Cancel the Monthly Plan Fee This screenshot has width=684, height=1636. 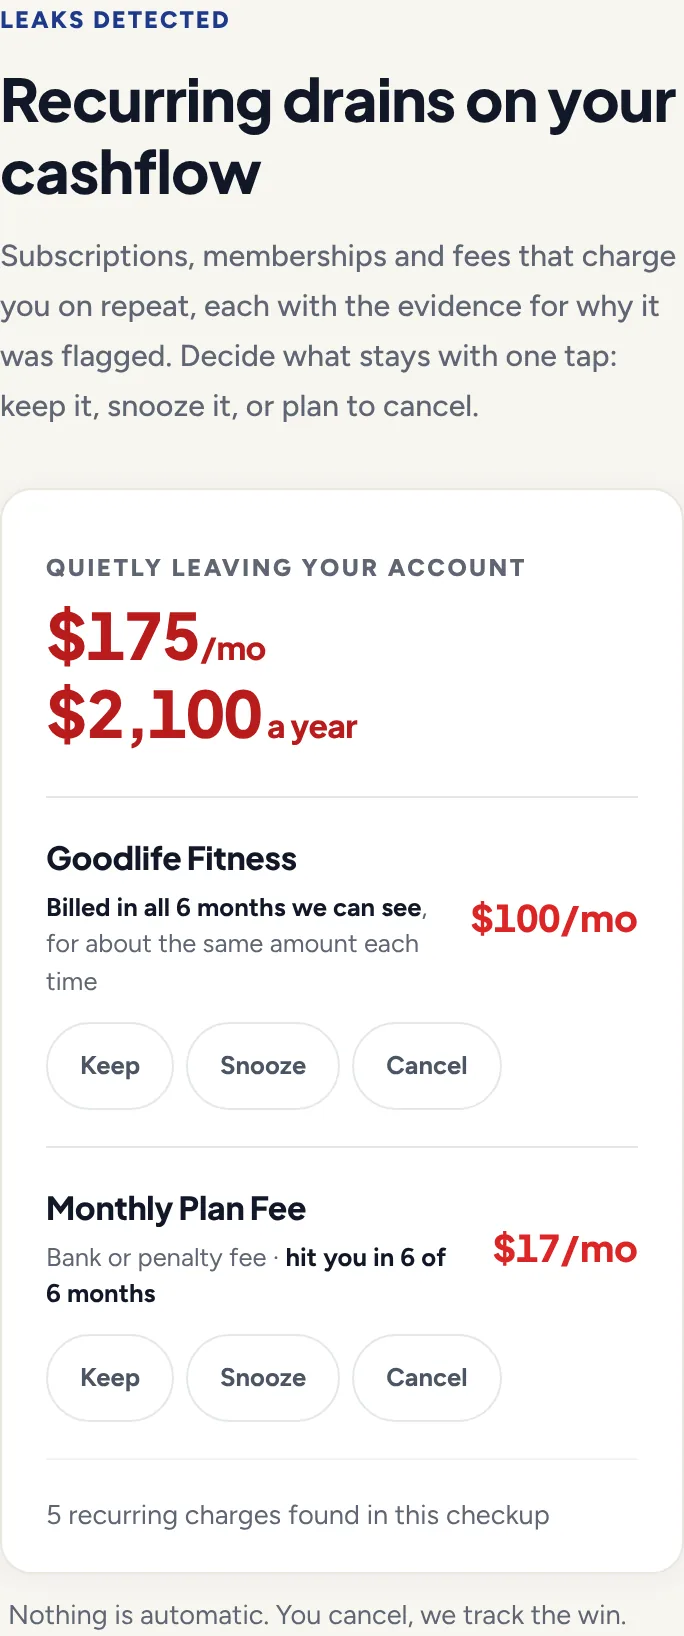[x=427, y=1378]
